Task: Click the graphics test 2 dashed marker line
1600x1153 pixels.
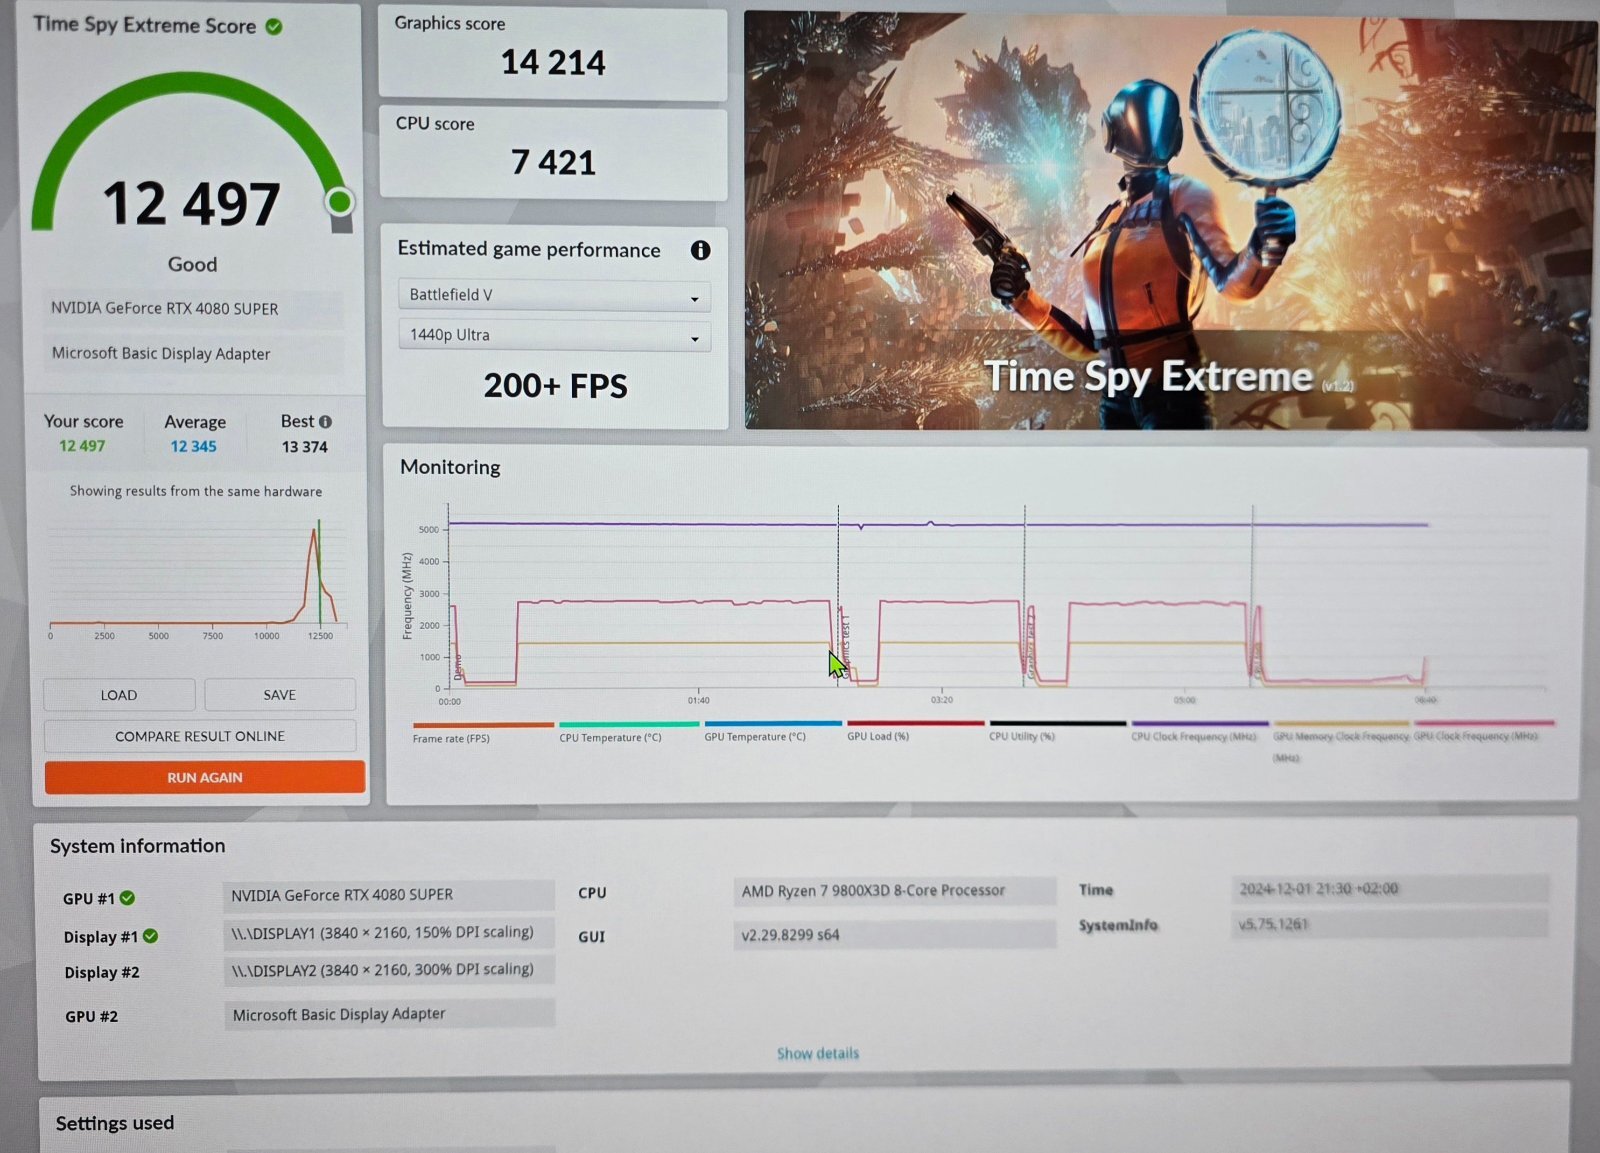Action: coord(1024,597)
